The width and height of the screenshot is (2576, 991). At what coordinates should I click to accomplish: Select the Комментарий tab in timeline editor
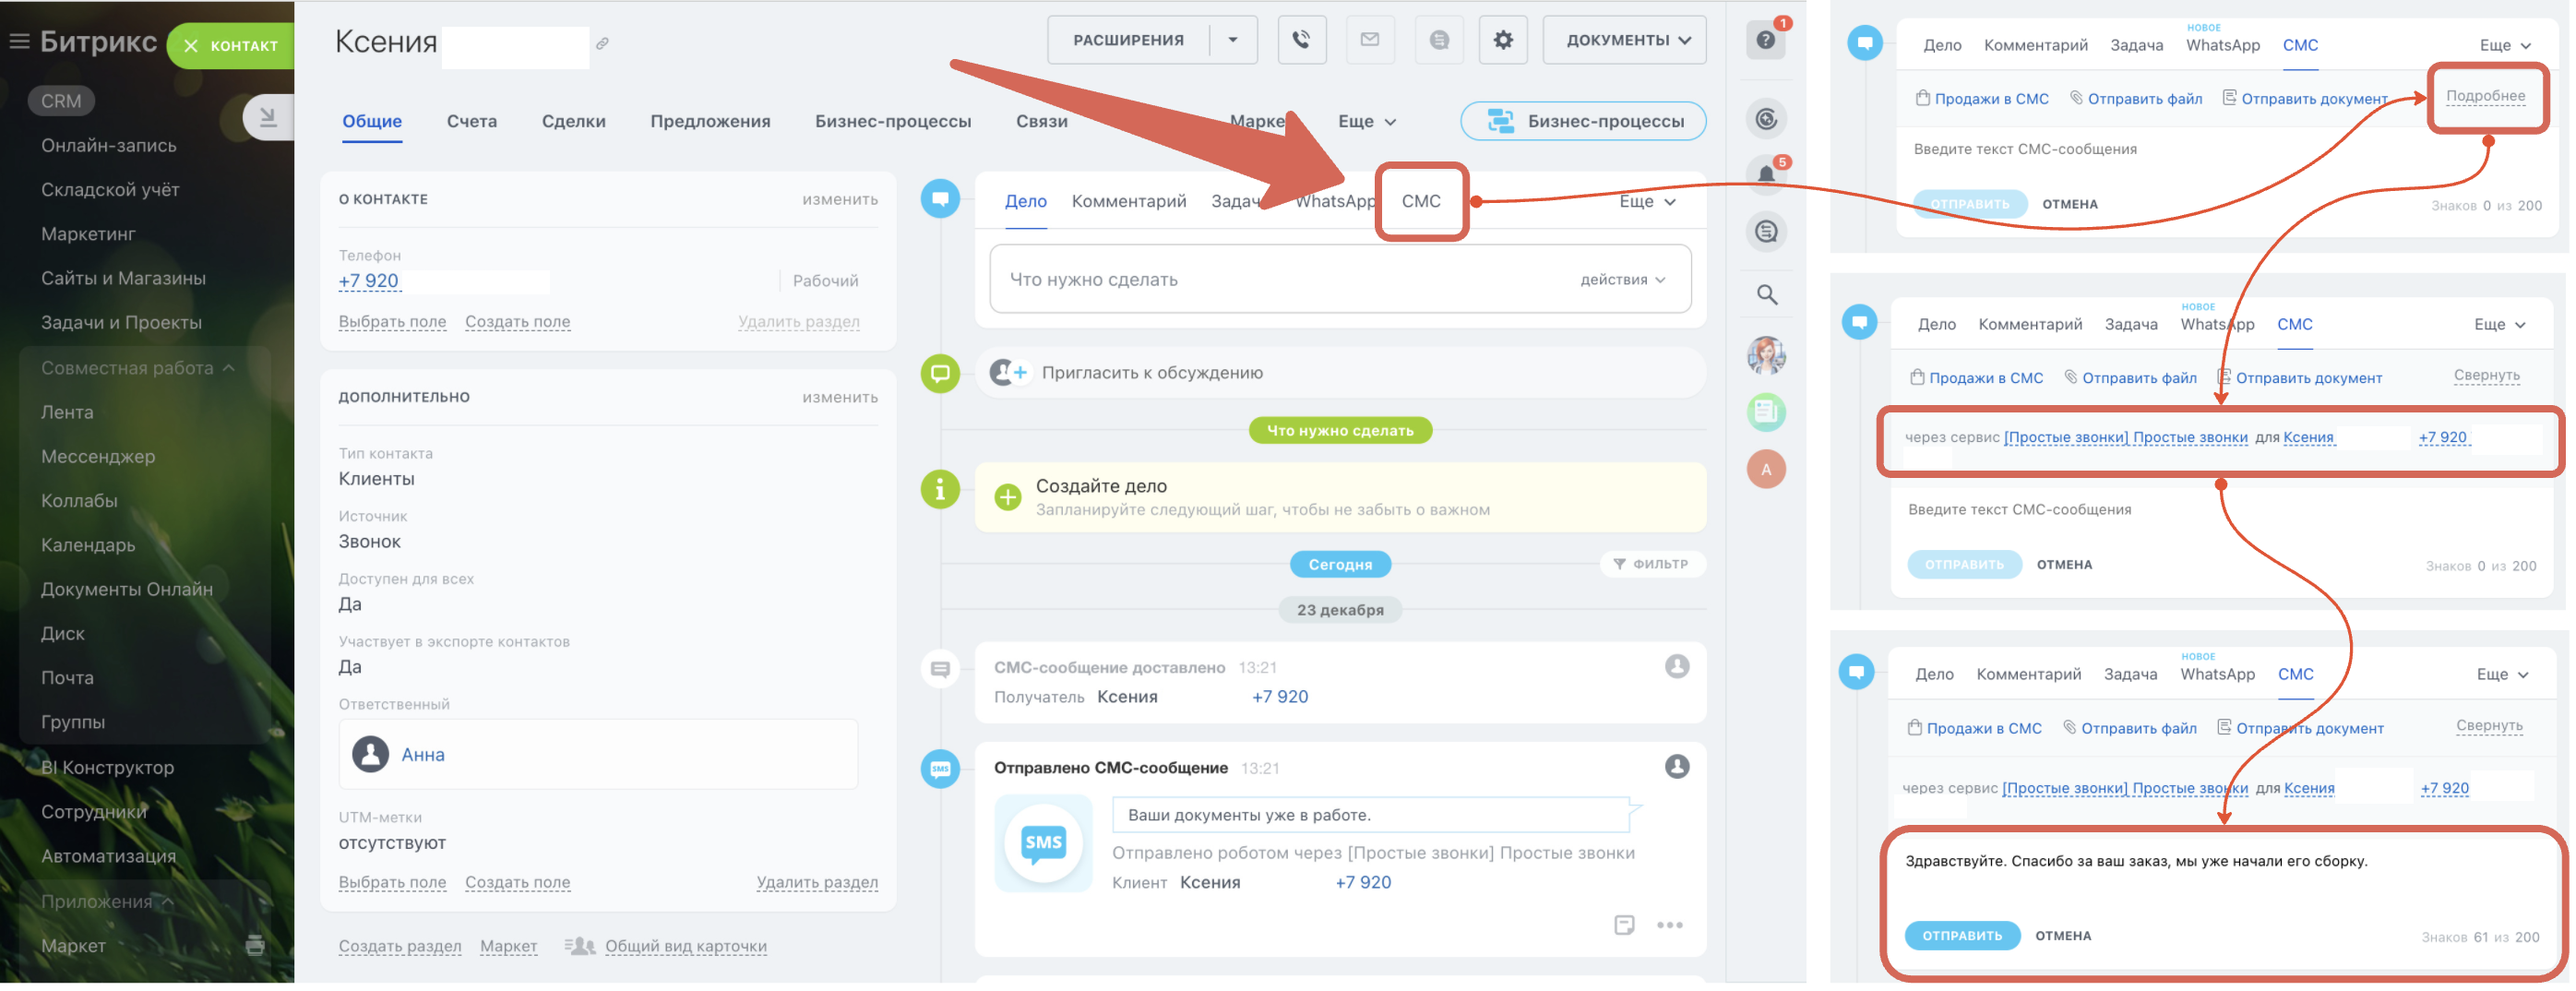pyautogui.click(x=1129, y=202)
